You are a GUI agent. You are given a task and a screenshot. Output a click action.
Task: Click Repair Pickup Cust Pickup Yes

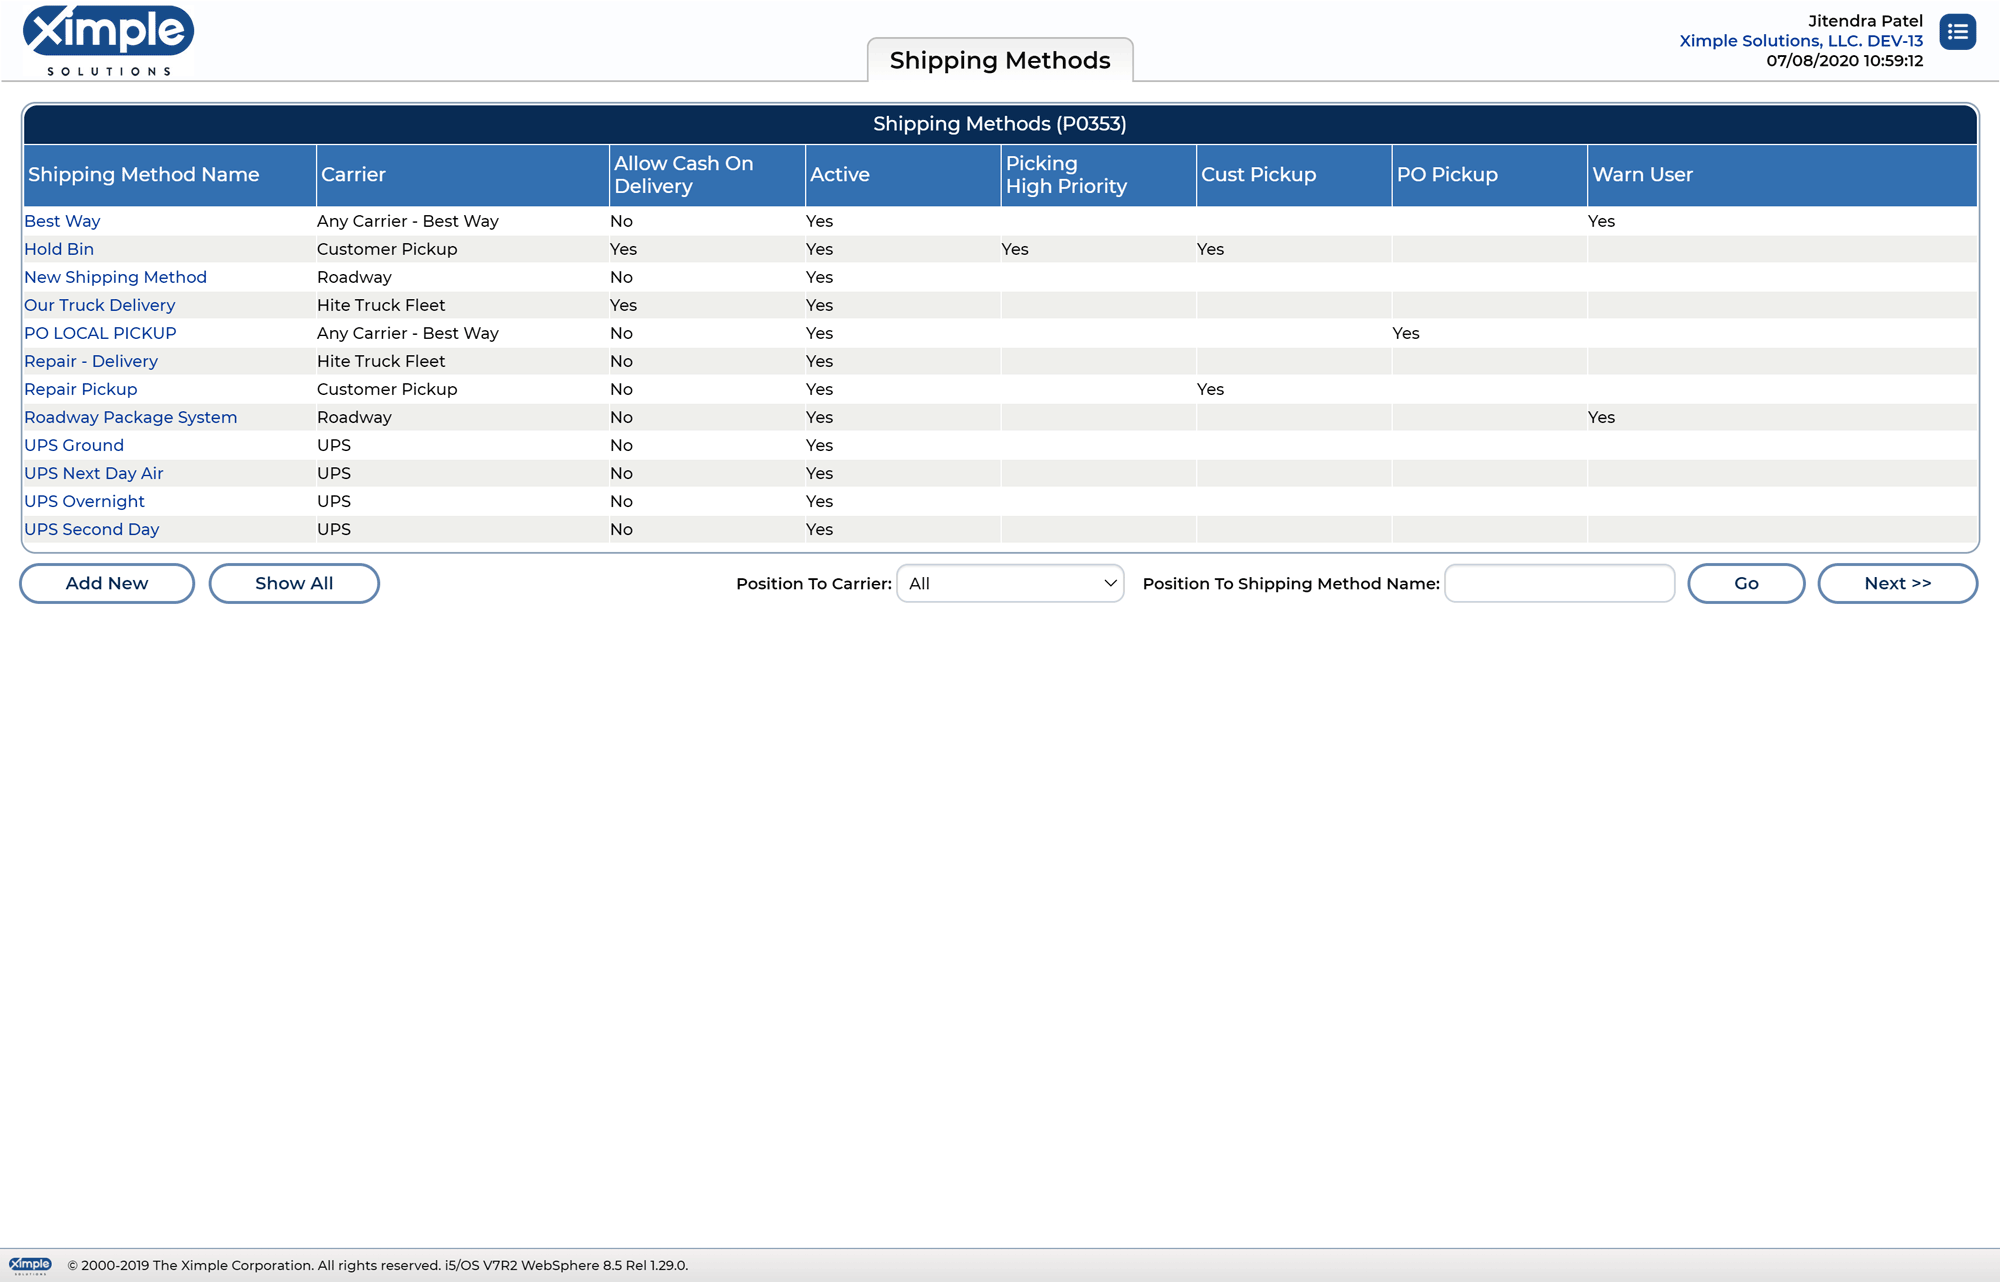click(1210, 389)
